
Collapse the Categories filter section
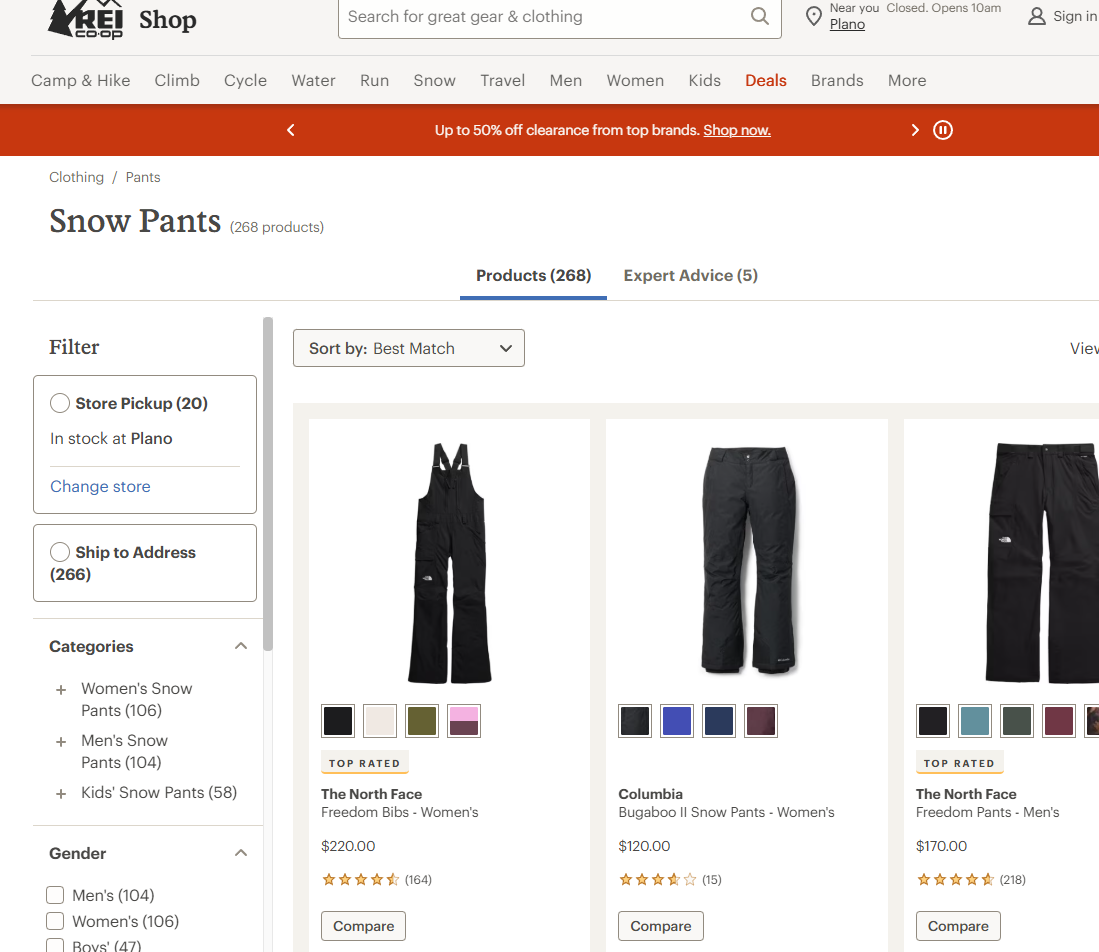tap(240, 646)
